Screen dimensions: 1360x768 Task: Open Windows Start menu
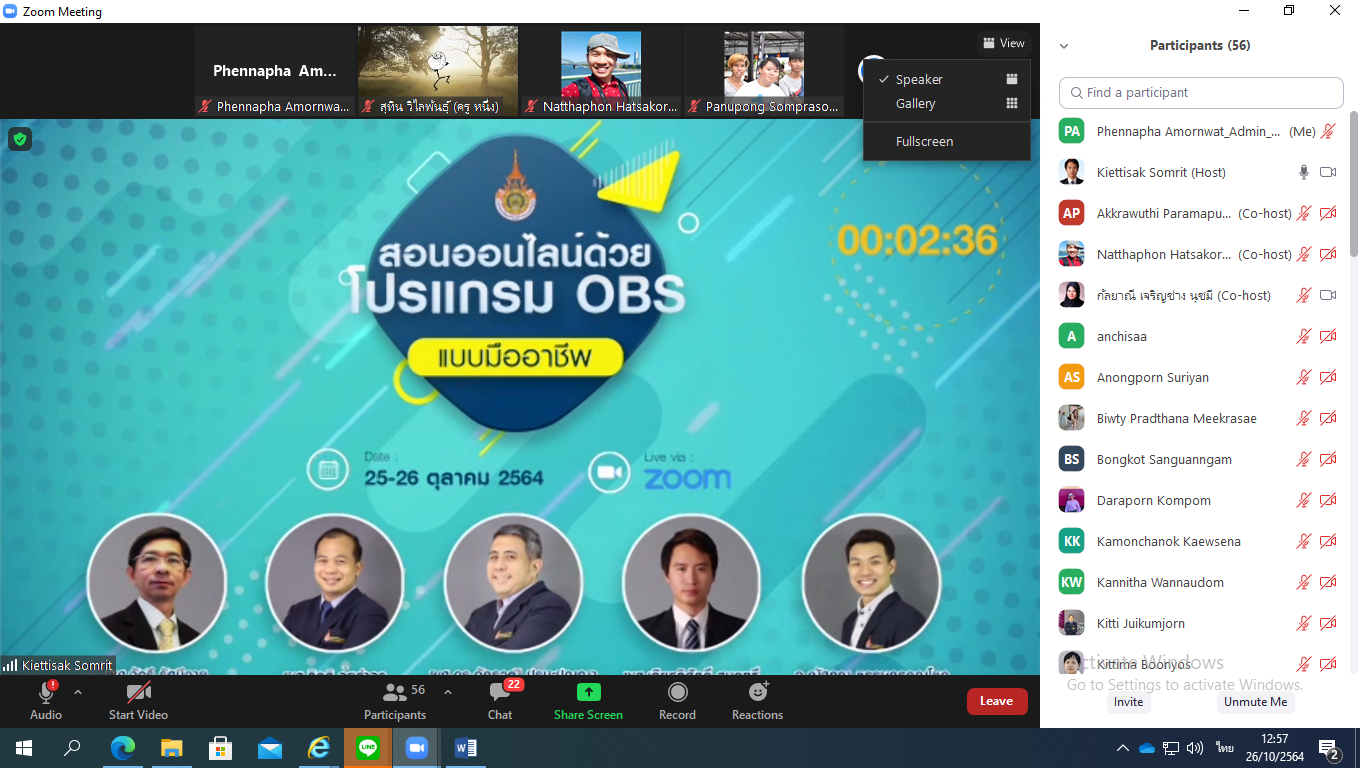(24, 748)
